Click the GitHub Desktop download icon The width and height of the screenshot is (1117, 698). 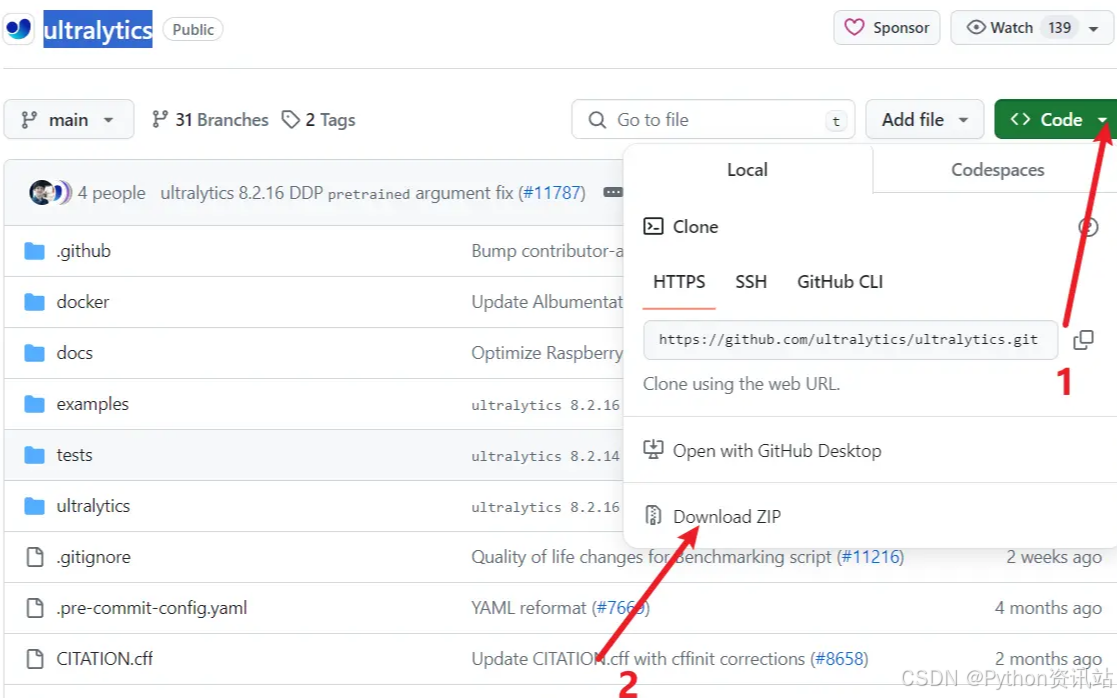coord(653,449)
